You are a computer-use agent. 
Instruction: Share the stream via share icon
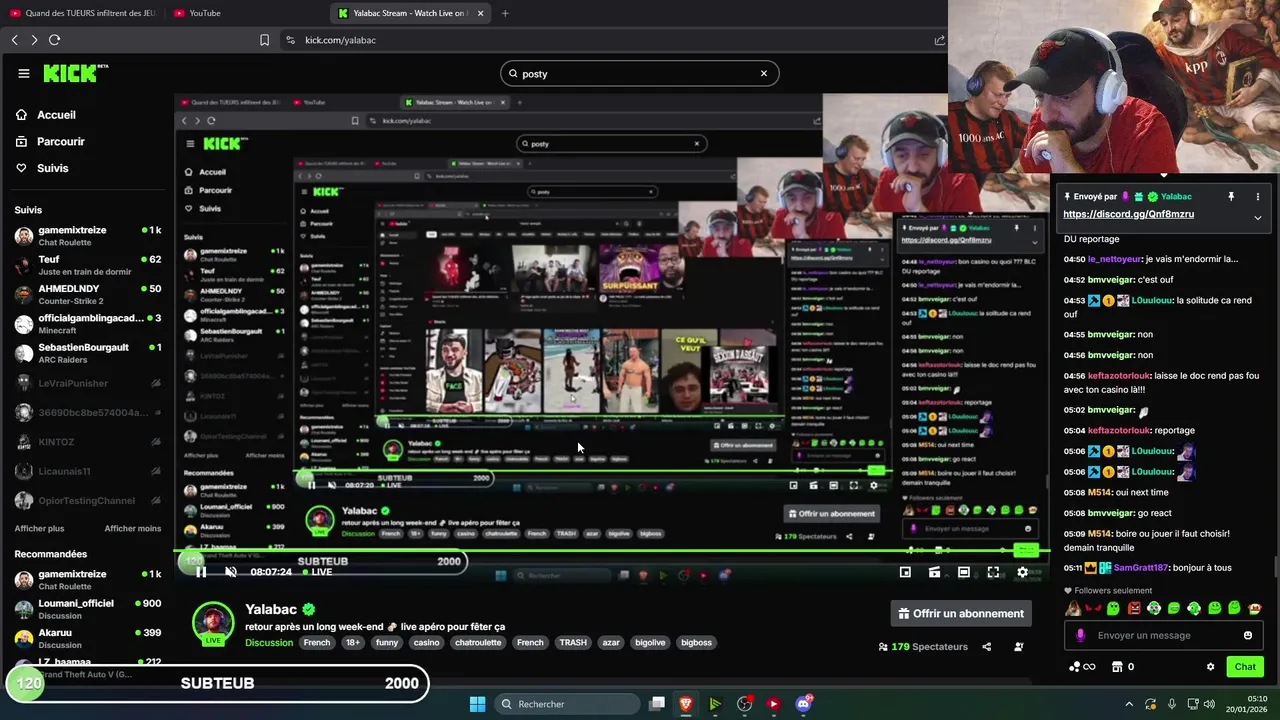[x=986, y=647]
